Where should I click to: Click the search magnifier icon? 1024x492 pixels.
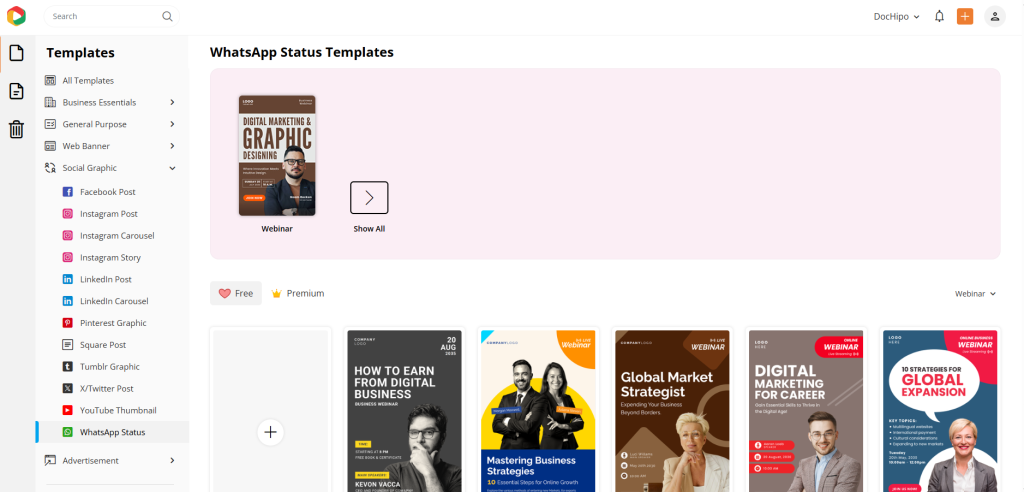[x=167, y=16]
